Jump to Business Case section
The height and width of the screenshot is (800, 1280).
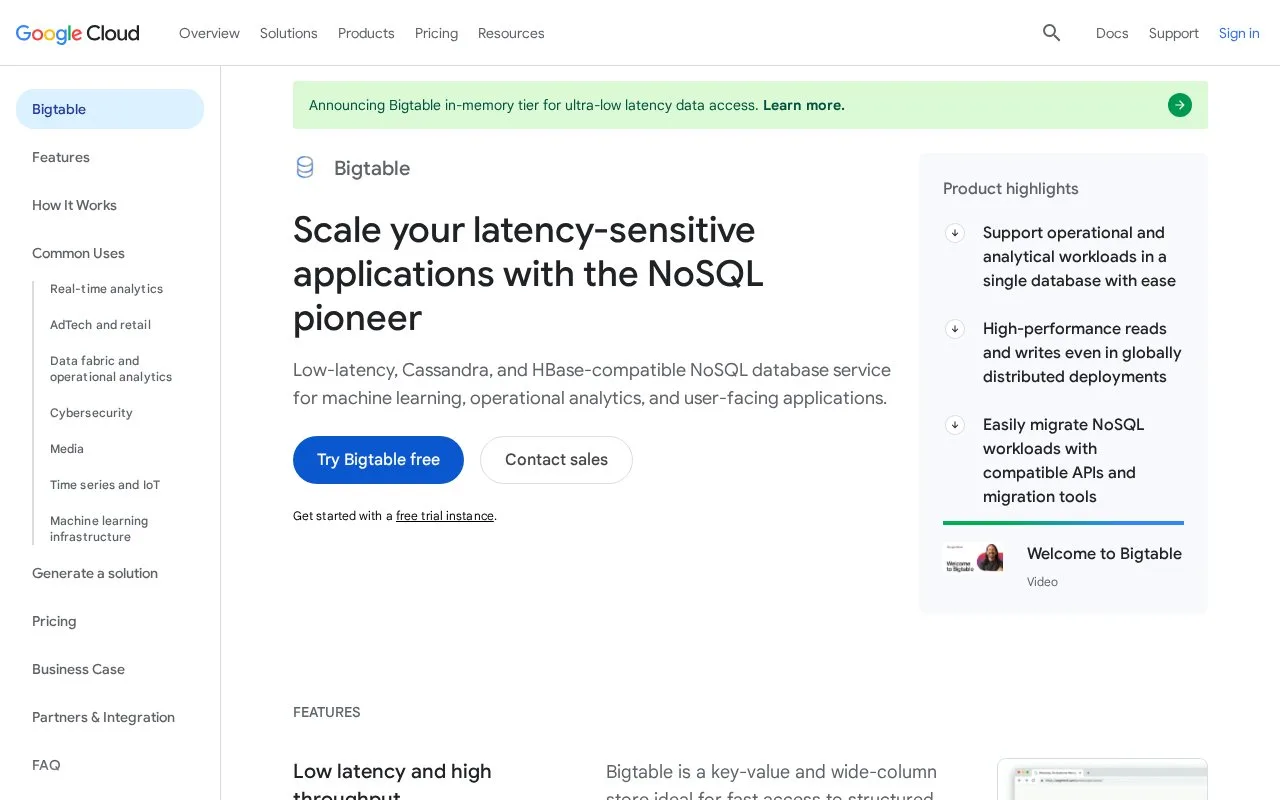point(78,669)
